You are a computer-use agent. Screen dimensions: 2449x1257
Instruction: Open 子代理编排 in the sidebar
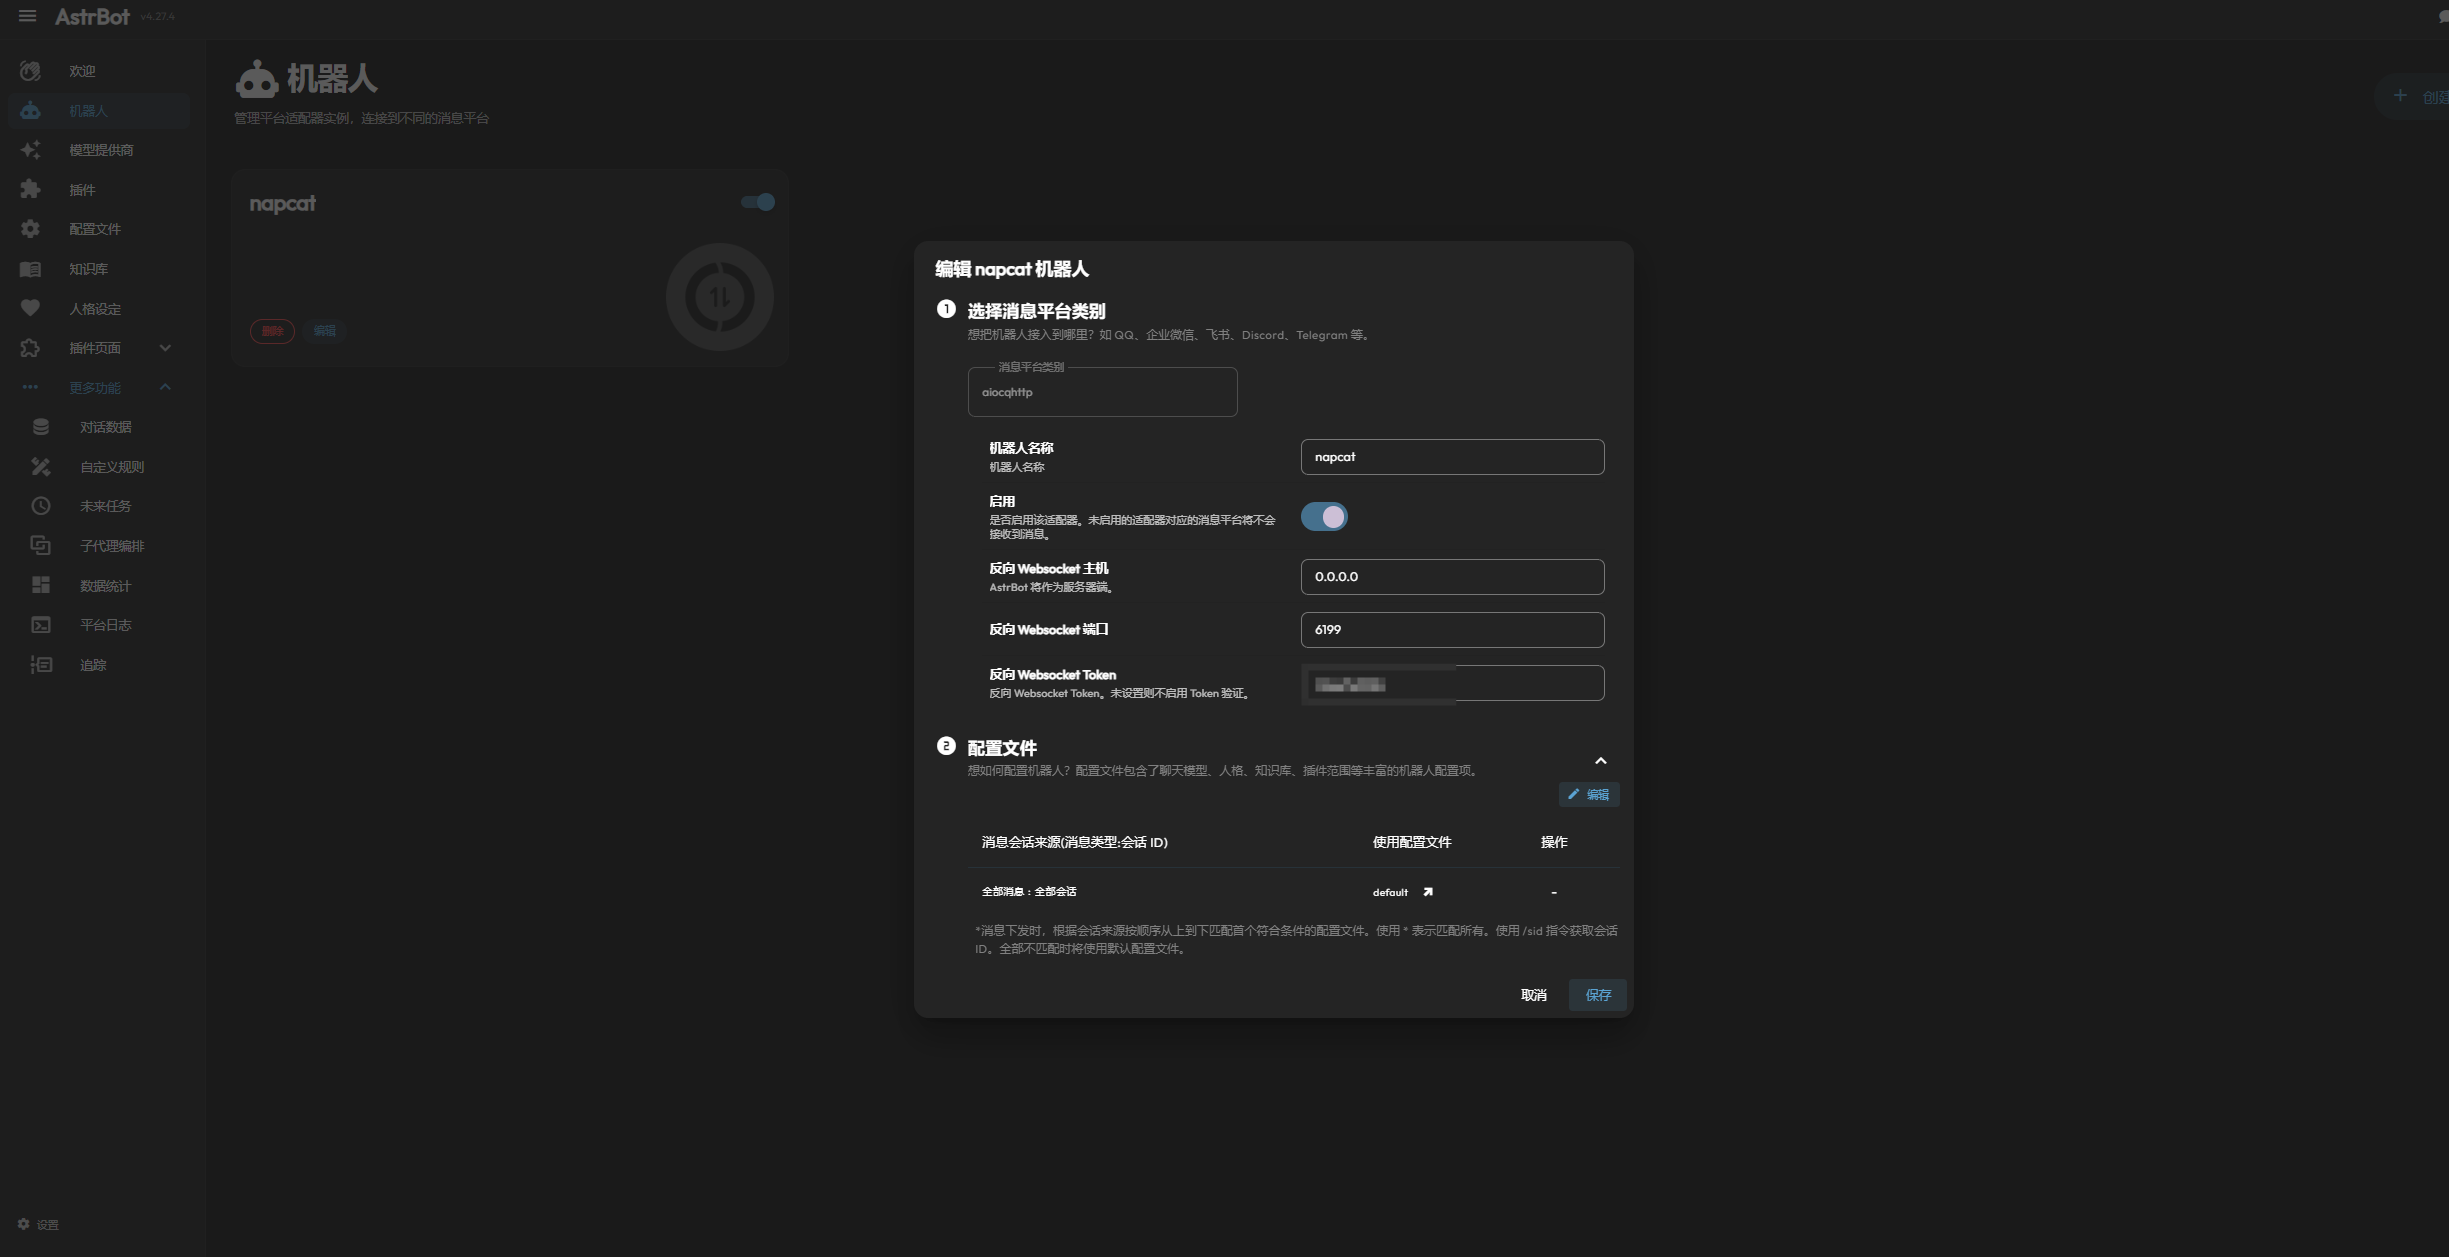(x=99, y=546)
